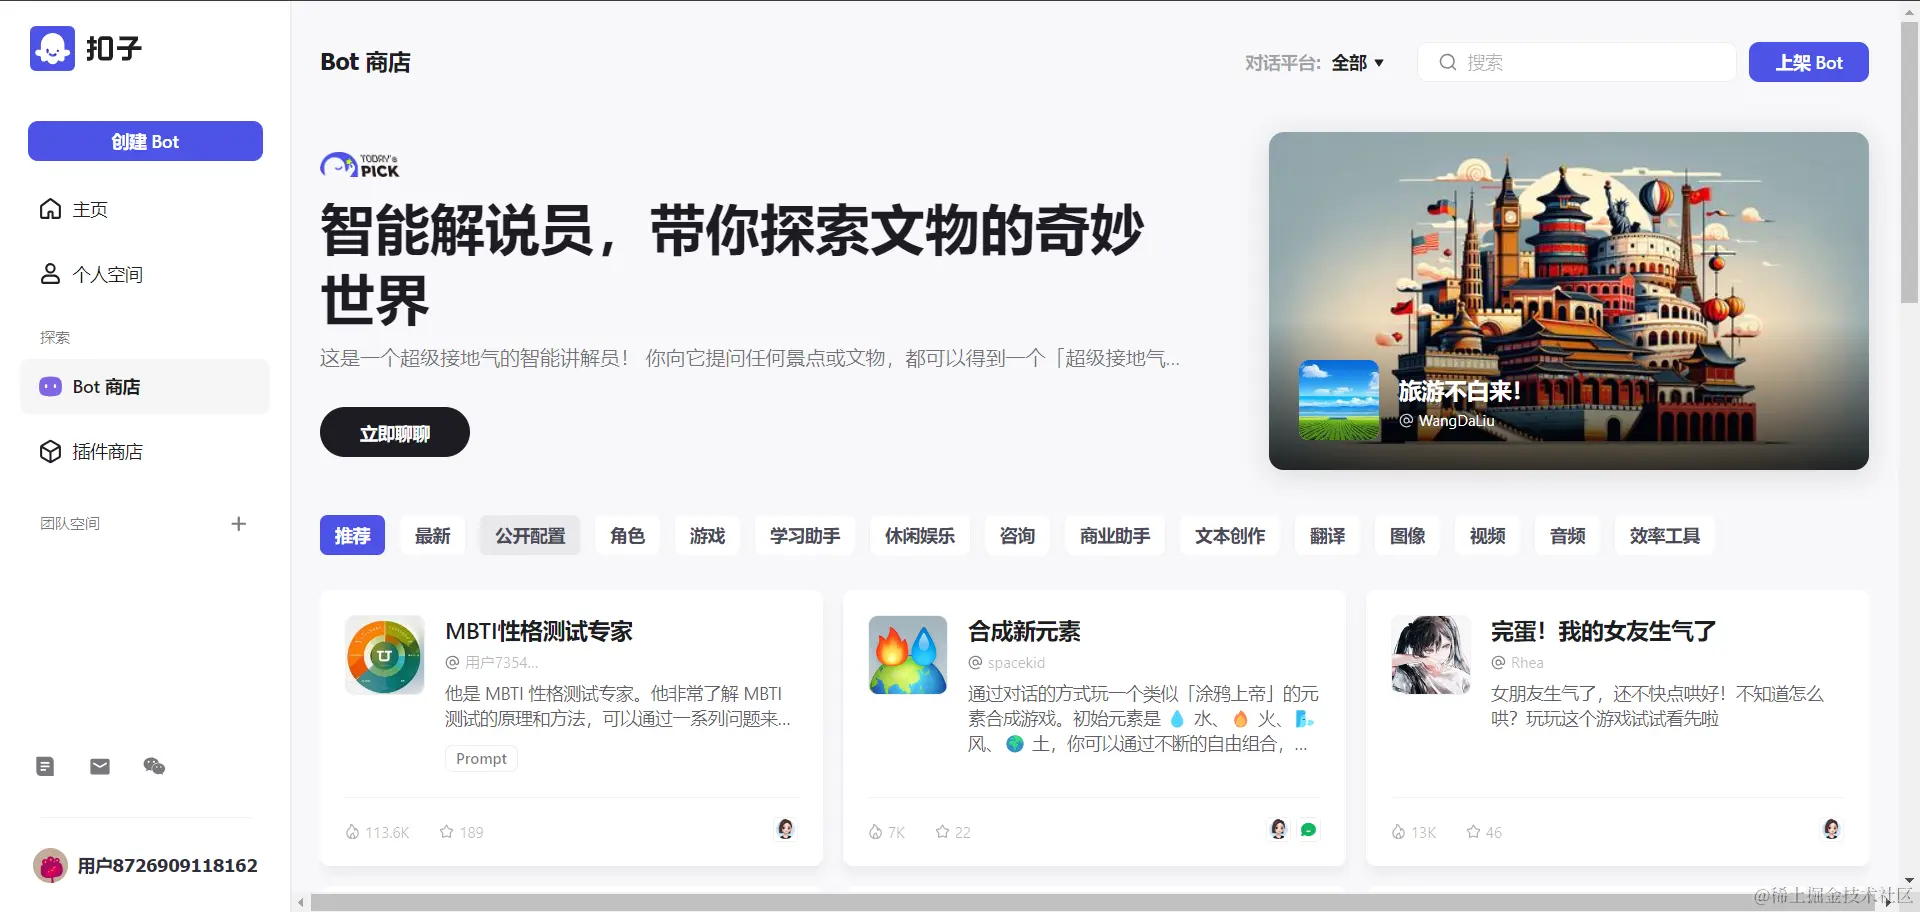Screen dimensions: 1920x912
Task: Click the horizontal scrollbar at bottom
Action: (1094, 903)
